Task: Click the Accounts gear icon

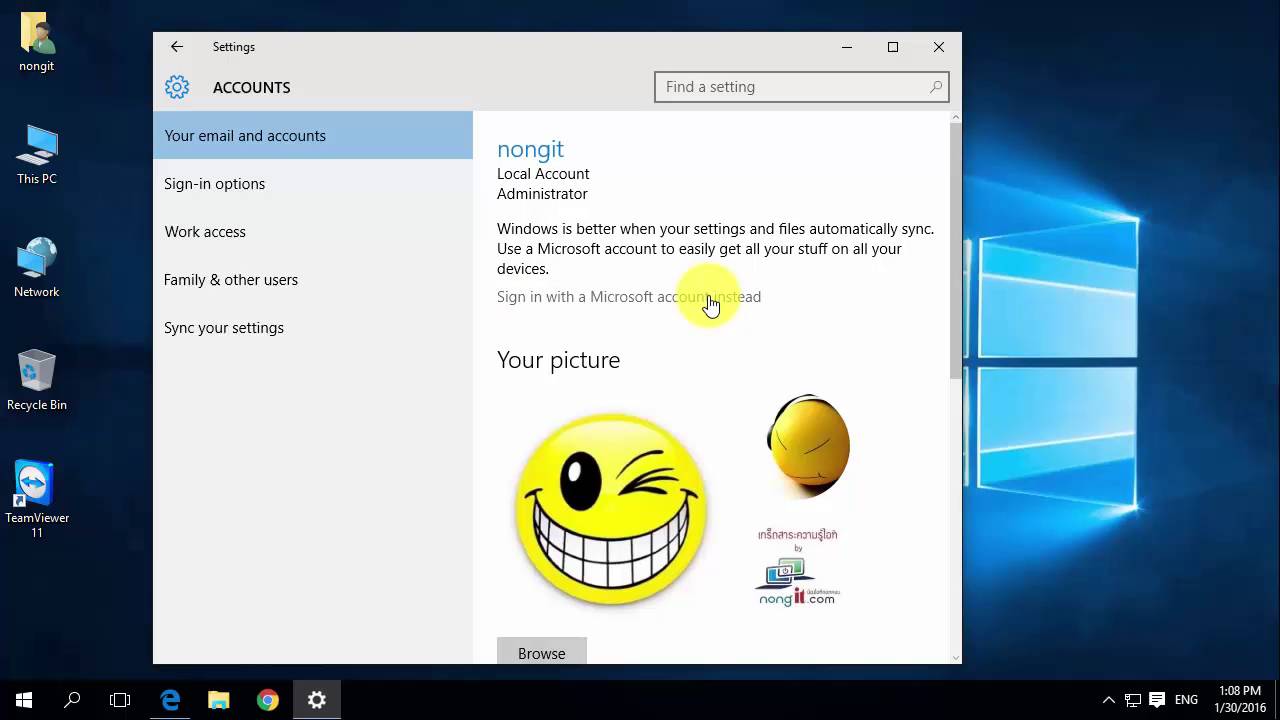Action: coord(177,87)
